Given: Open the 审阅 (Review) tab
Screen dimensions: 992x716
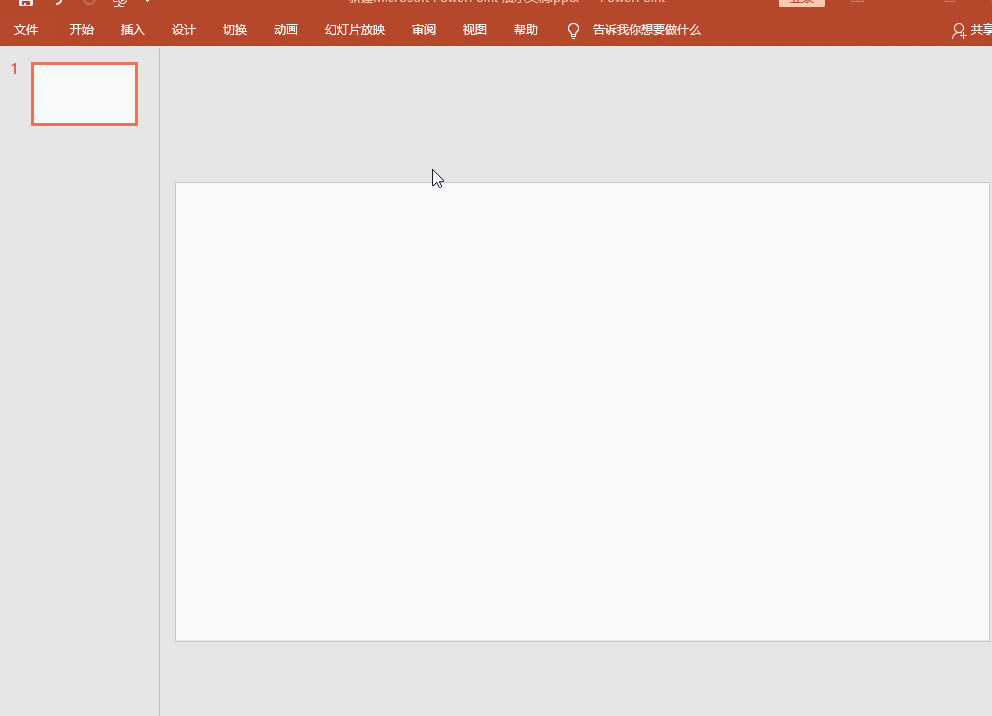Looking at the screenshot, I should [424, 30].
